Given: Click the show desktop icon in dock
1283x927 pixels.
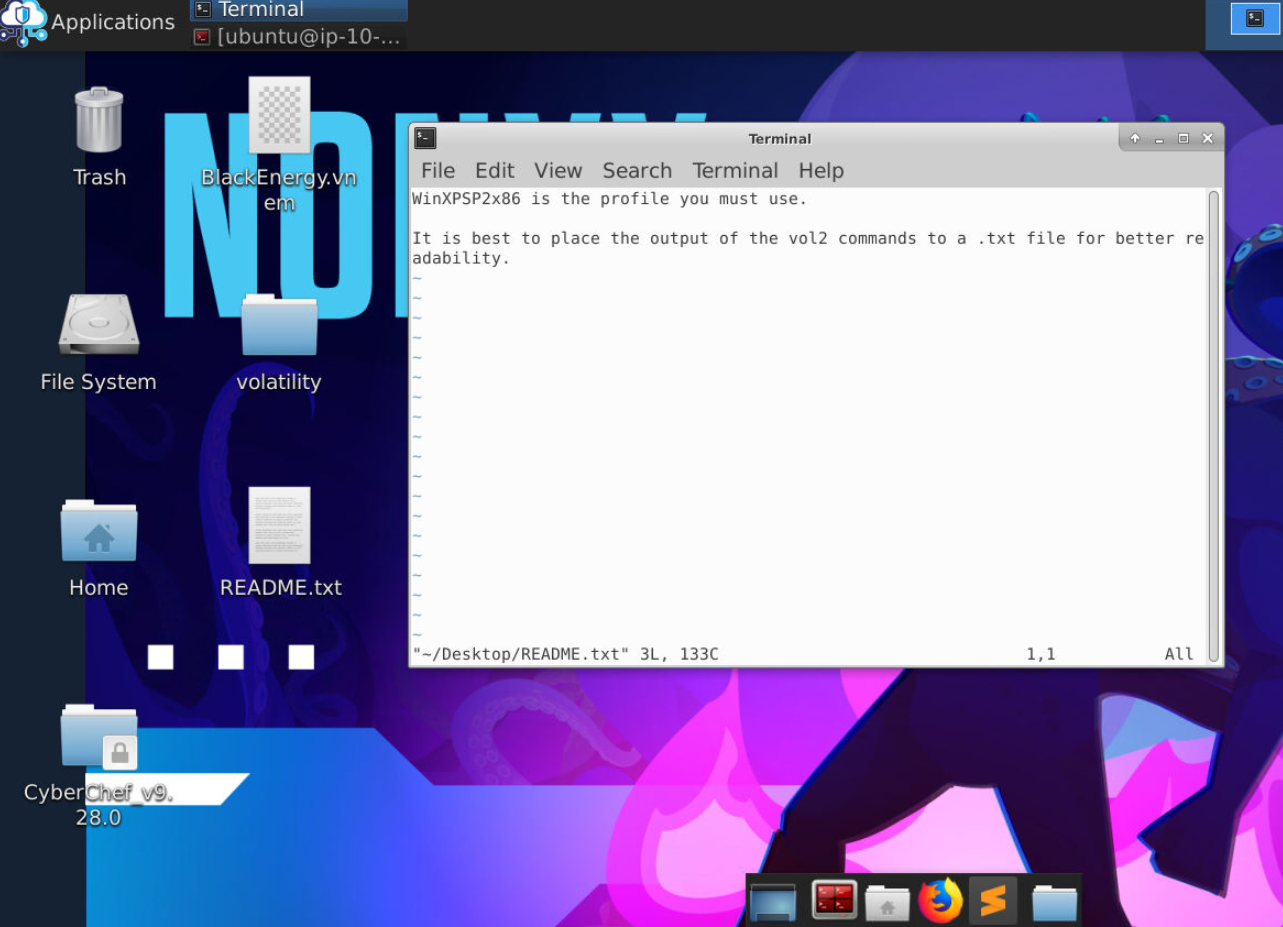Looking at the screenshot, I should point(773,902).
